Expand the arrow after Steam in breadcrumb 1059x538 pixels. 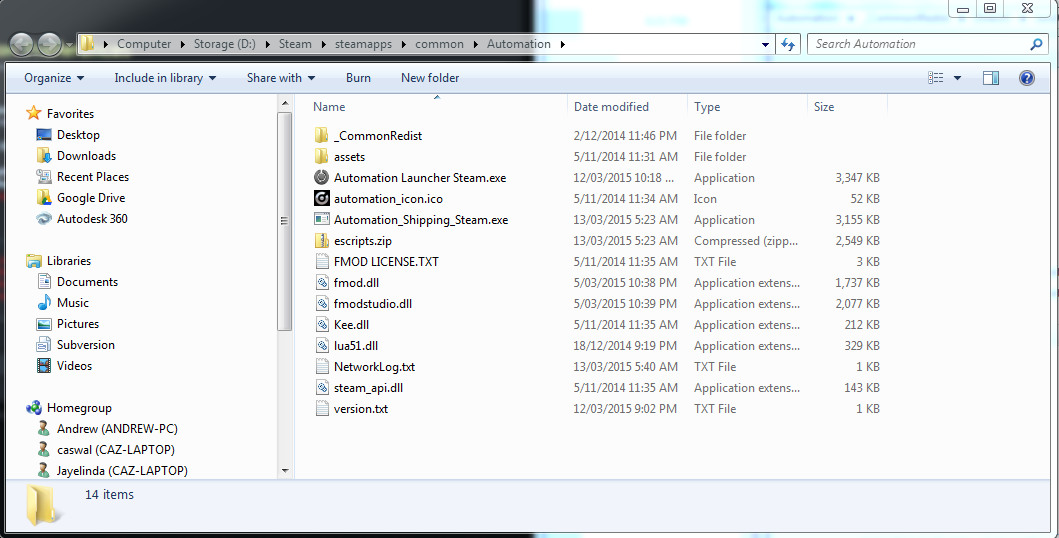(x=323, y=45)
